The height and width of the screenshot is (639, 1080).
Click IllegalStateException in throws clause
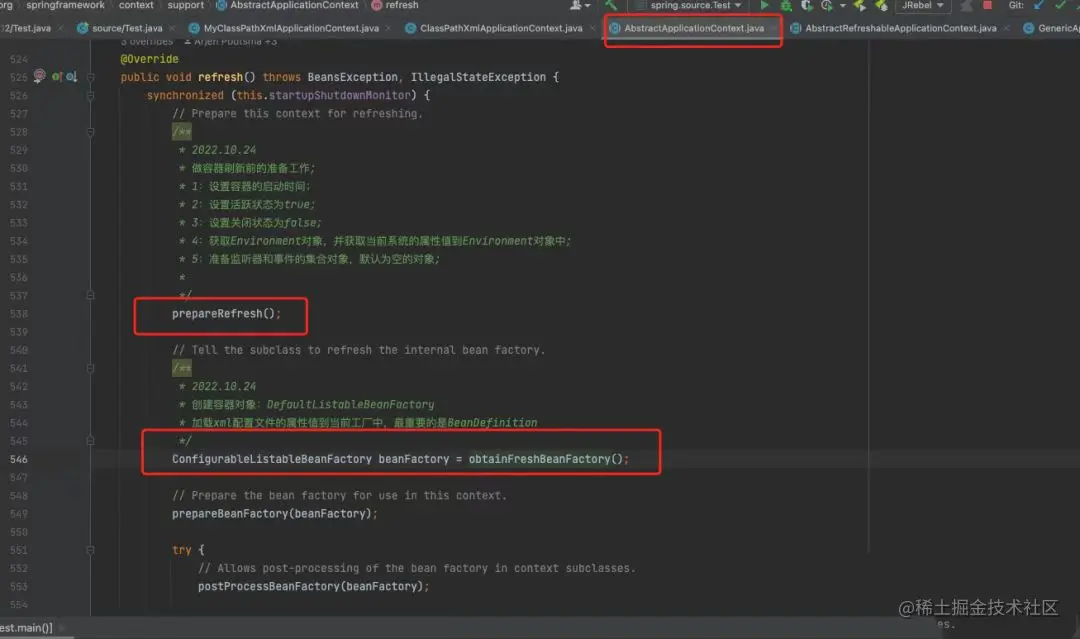click(x=478, y=77)
